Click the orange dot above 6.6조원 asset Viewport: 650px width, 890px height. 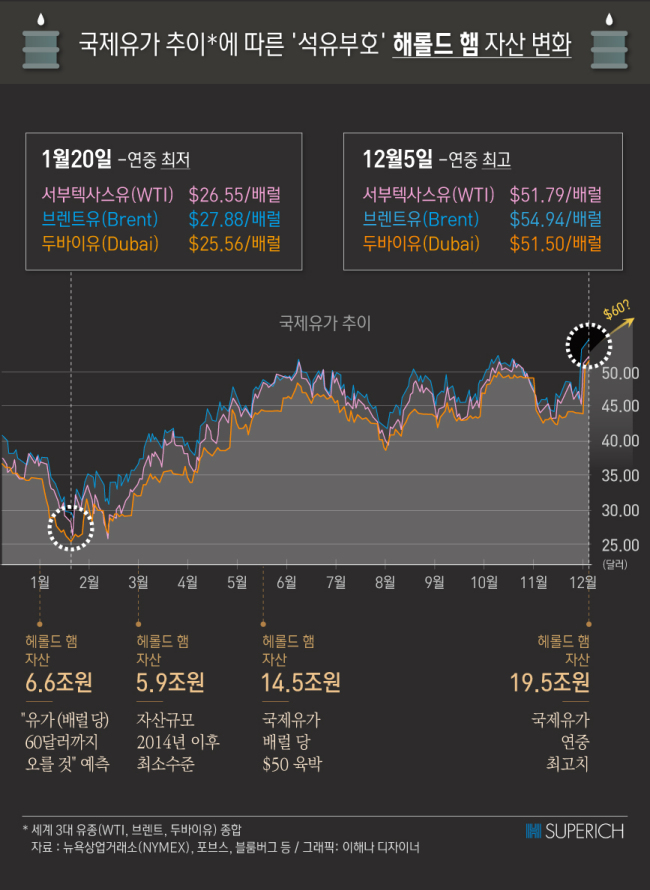[40, 624]
